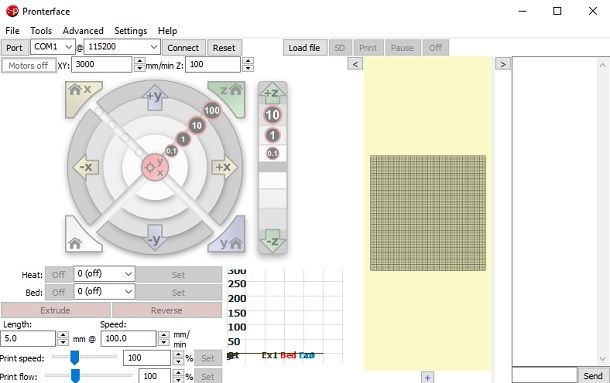Open the Heat temperature dropdown
This screenshot has height=383, width=610.
pos(104,274)
